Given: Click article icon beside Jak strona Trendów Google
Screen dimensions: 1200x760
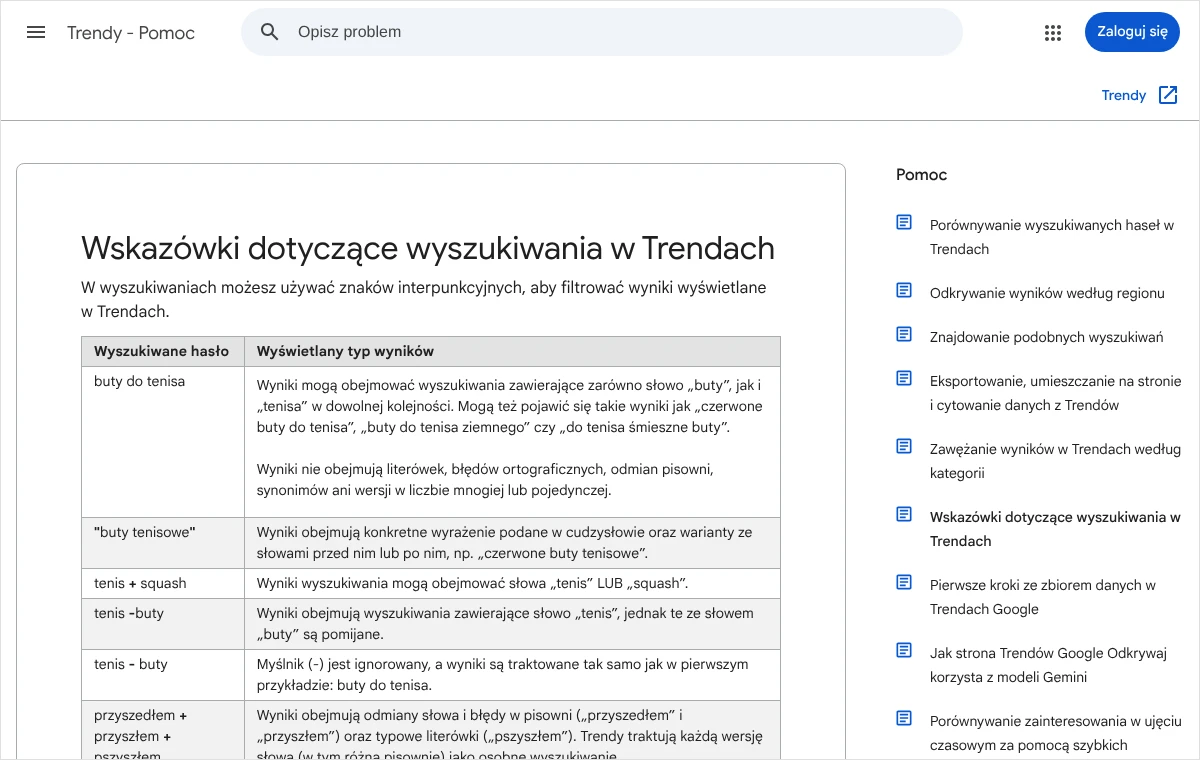Looking at the screenshot, I should pos(904,650).
